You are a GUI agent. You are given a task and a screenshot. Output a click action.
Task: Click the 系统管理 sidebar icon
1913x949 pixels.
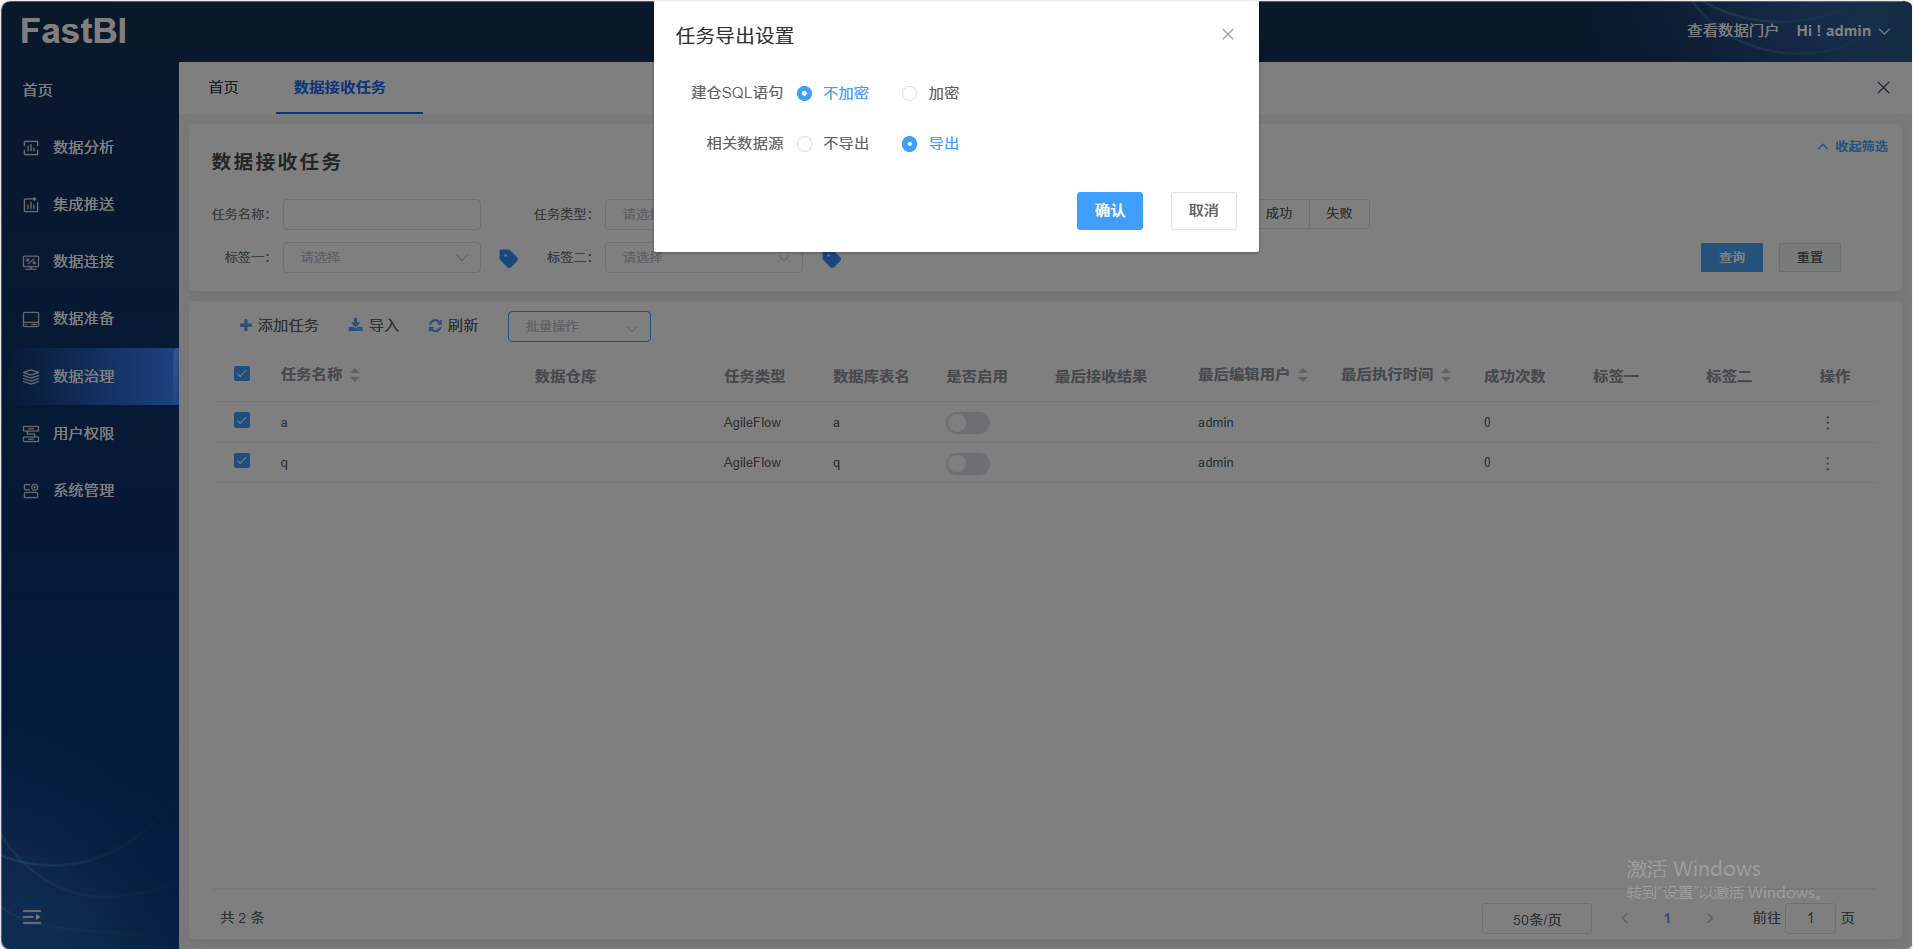[31, 491]
